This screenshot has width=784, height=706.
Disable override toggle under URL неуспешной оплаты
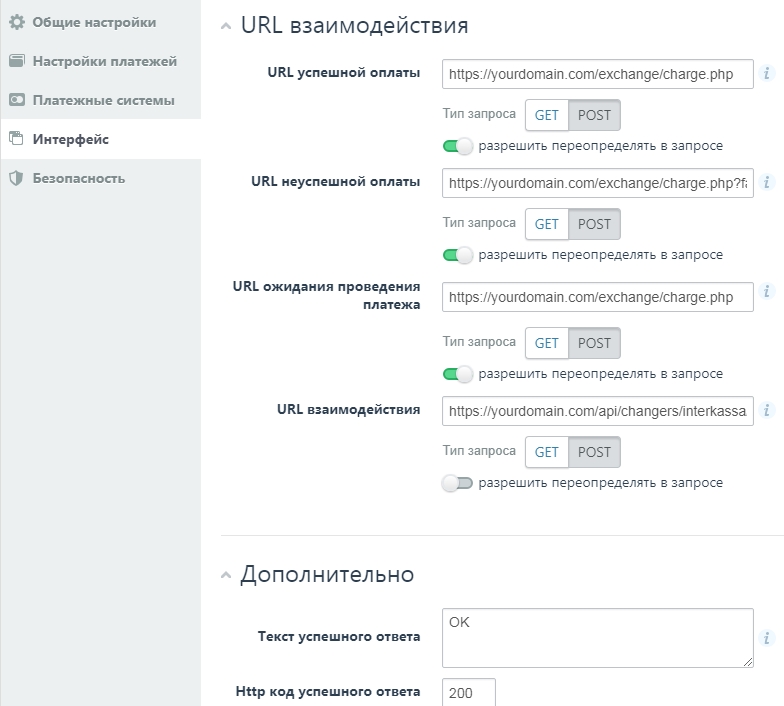(458, 255)
